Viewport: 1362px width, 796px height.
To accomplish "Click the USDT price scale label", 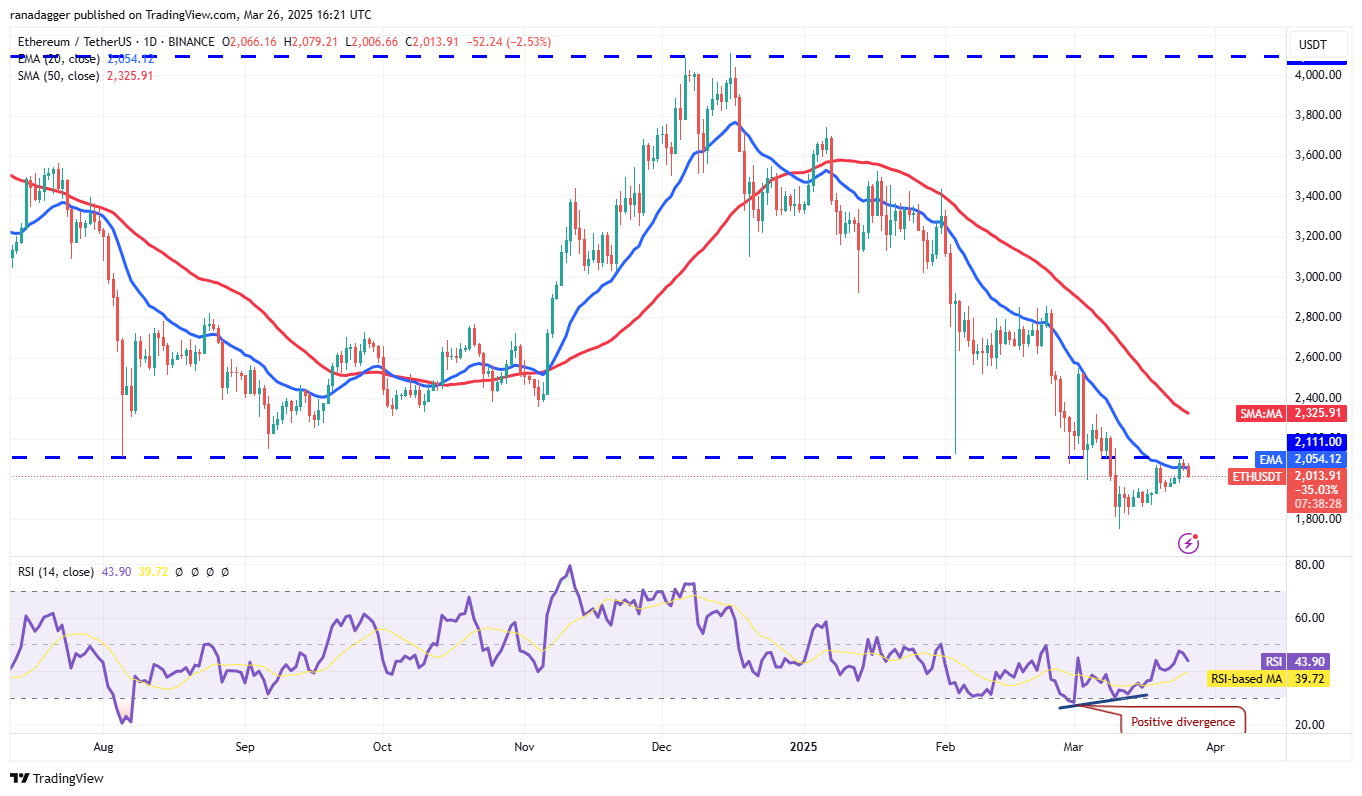I will pyautogui.click(x=1315, y=45).
